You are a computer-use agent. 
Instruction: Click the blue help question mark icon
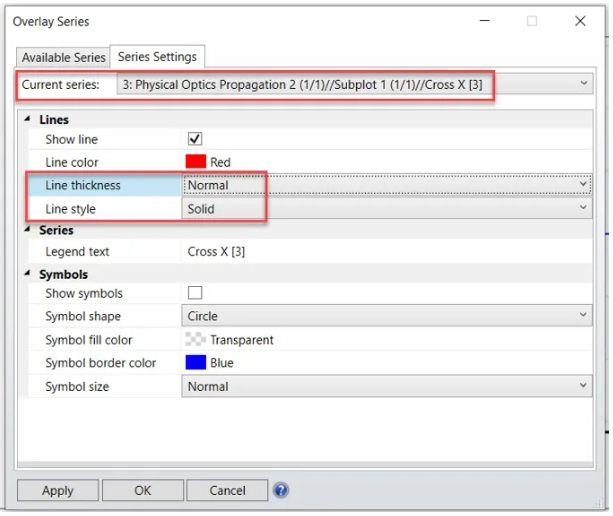281,490
